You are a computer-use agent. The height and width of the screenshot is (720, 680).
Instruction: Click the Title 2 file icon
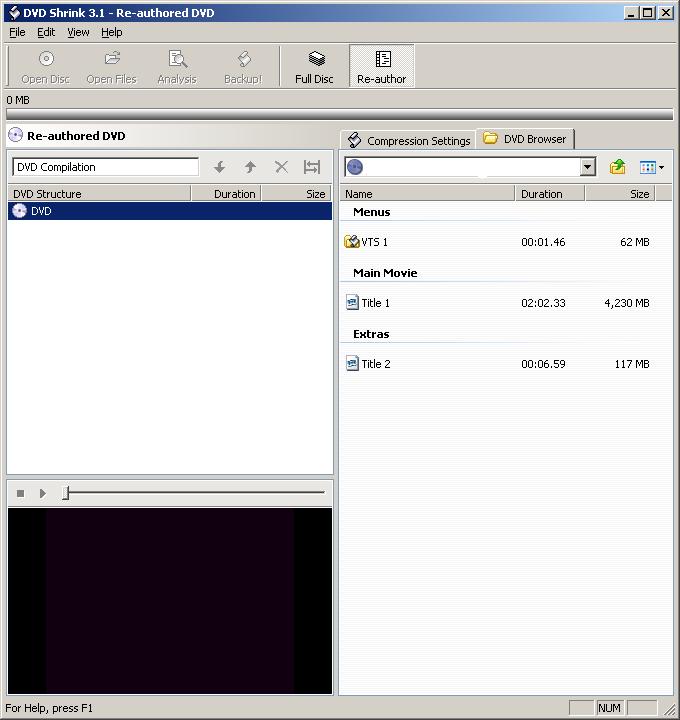pos(352,364)
